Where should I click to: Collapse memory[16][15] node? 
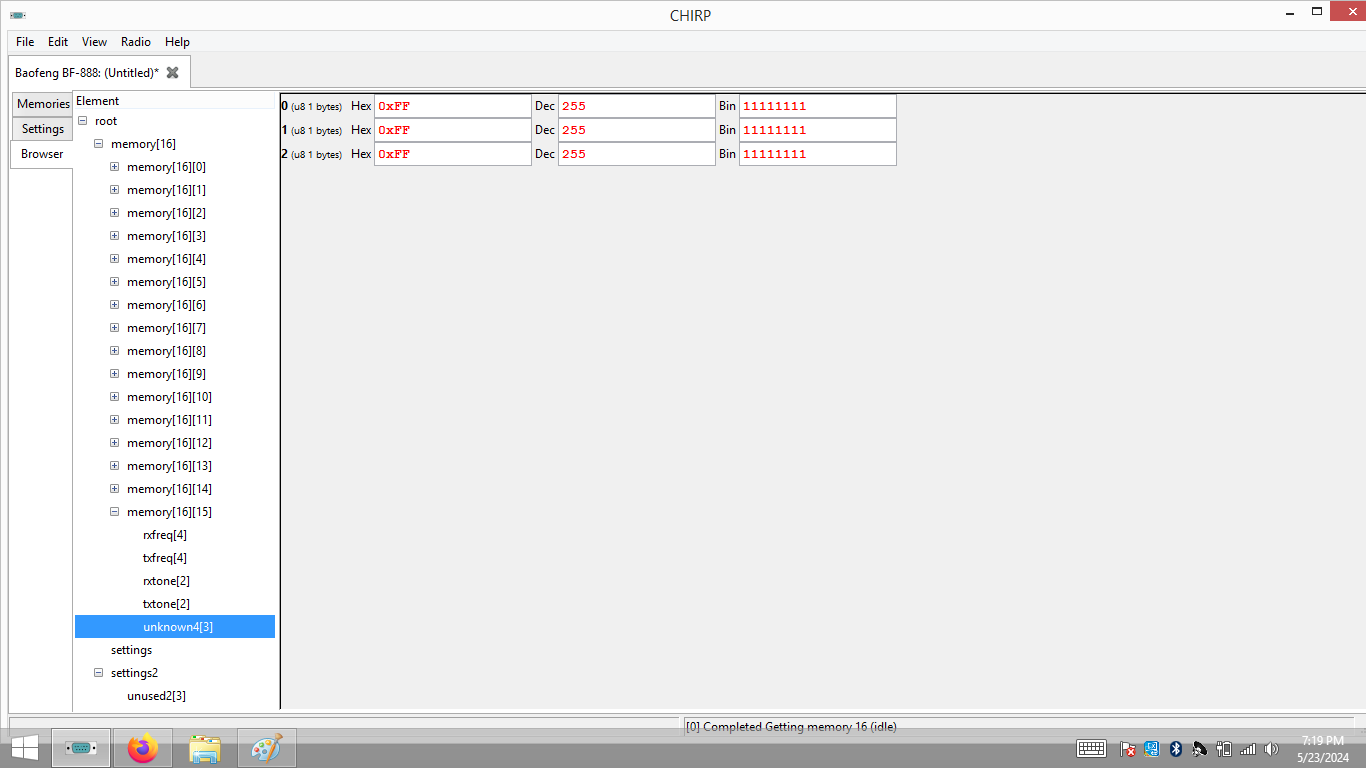click(115, 512)
